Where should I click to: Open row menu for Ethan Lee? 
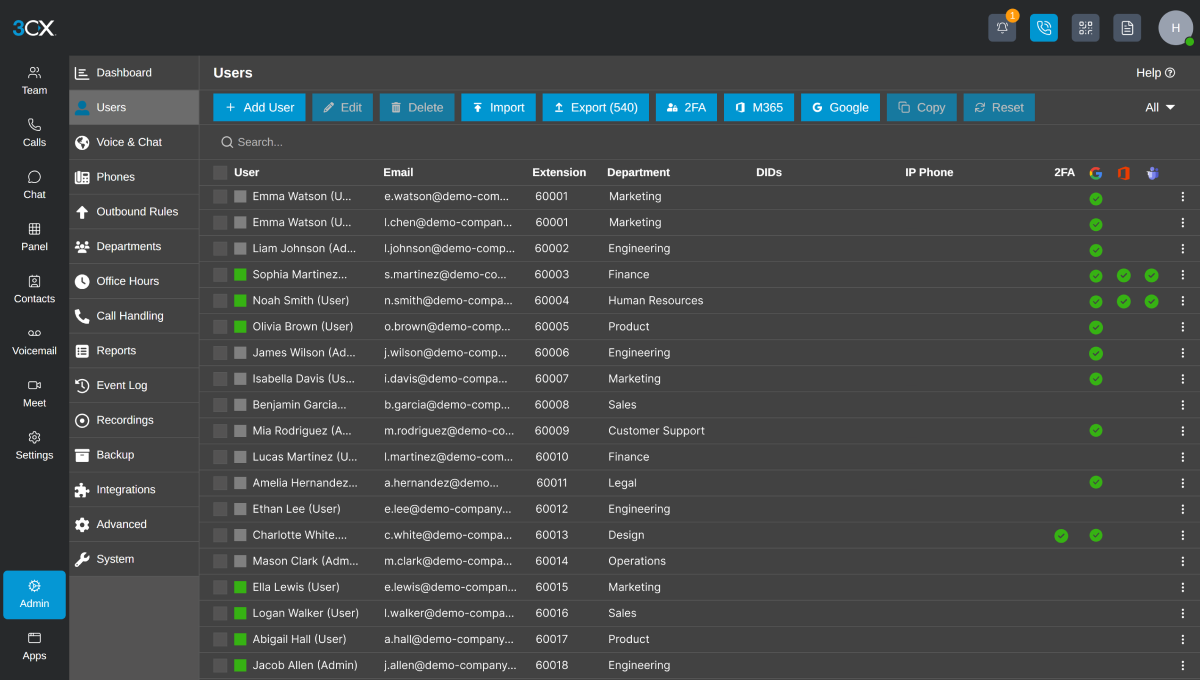[x=1182, y=509]
